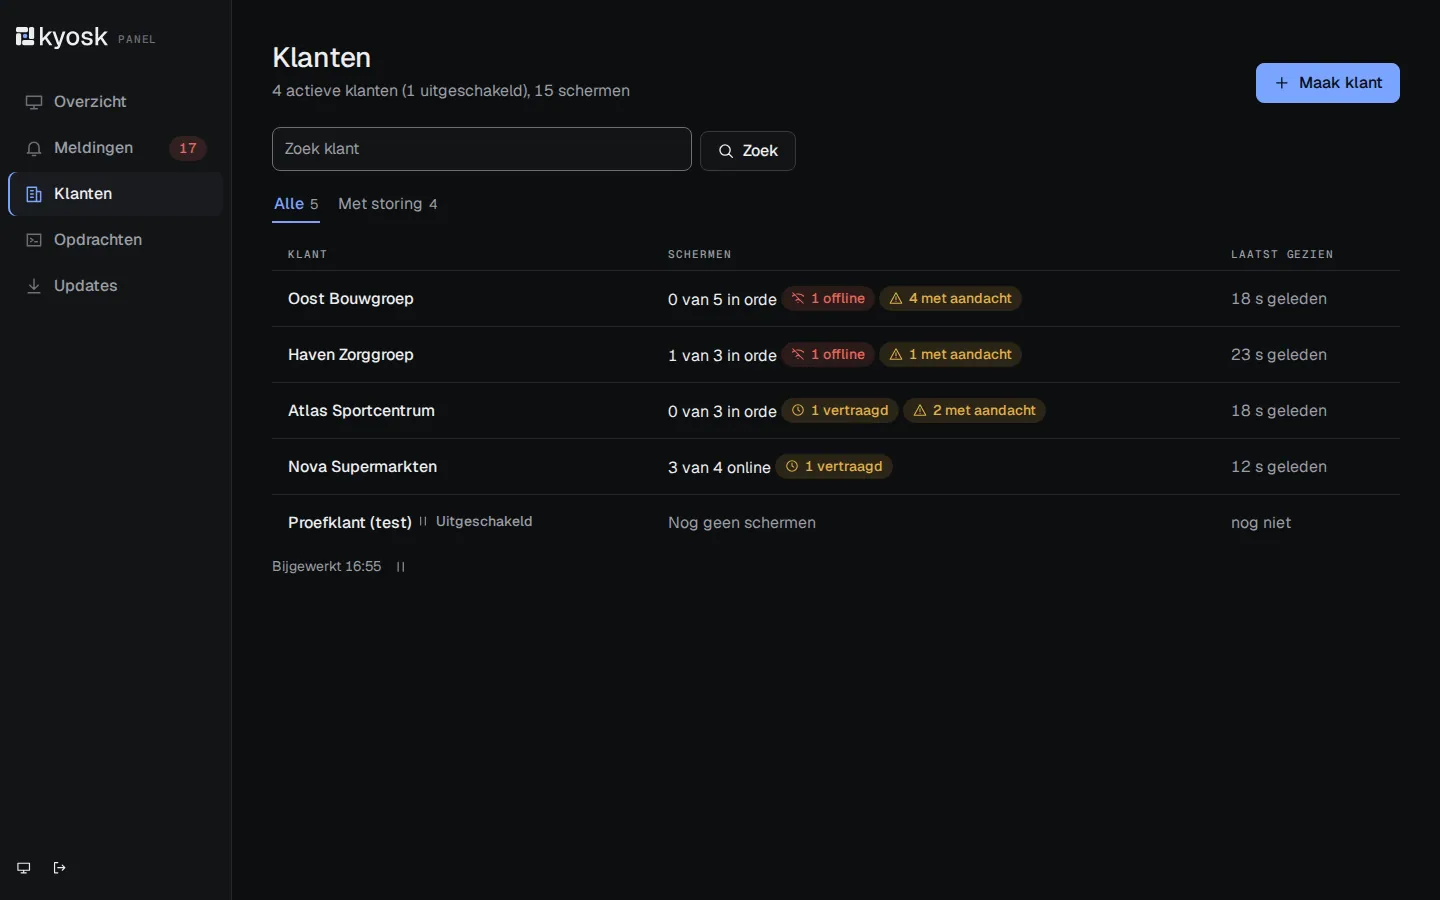Viewport: 1440px width, 900px height.
Task: Select Klanten in the sidebar
Action: click(x=116, y=194)
